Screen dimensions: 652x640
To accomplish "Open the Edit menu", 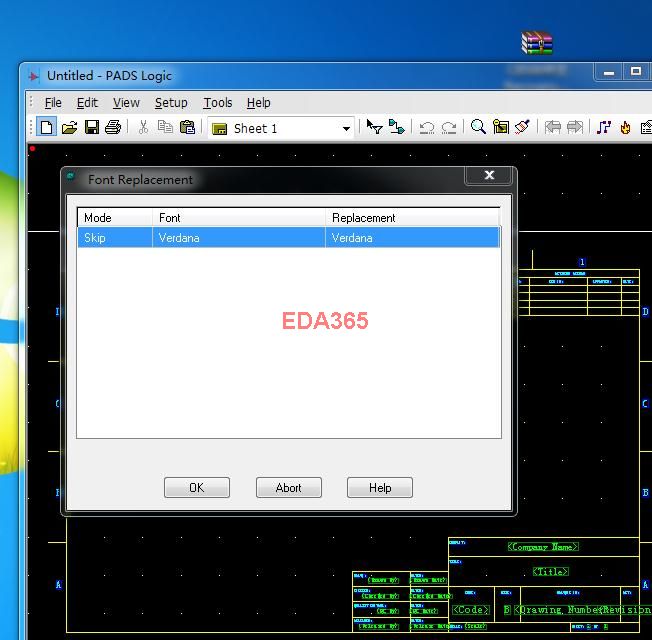I will 87,103.
